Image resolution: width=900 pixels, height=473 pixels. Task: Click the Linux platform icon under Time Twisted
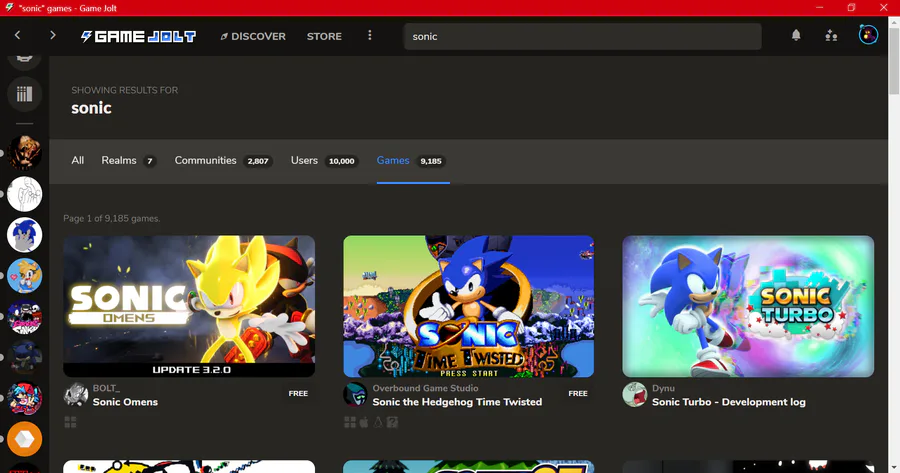pyautogui.click(x=378, y=422)
